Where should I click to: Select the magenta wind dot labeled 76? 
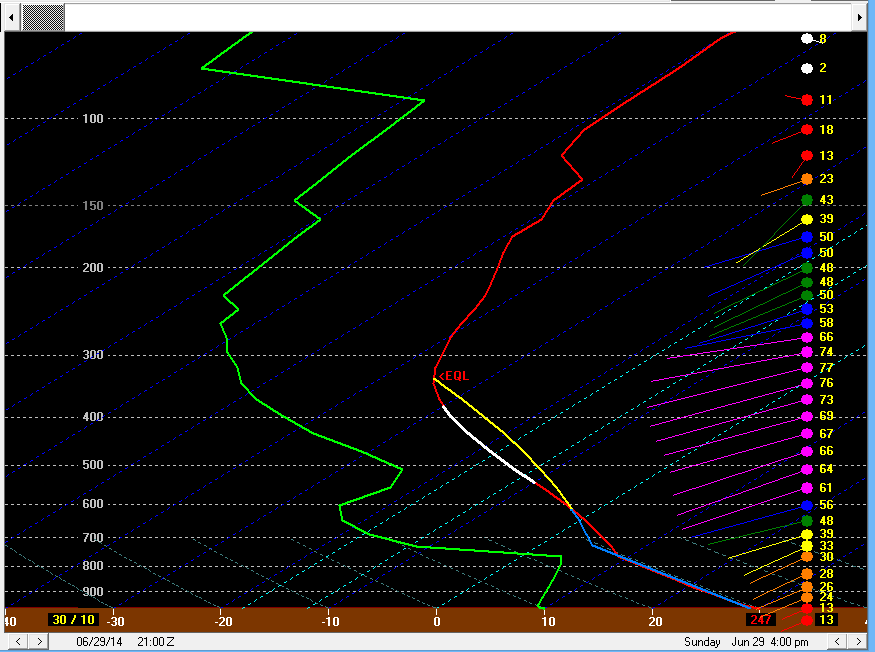point(807,383)
